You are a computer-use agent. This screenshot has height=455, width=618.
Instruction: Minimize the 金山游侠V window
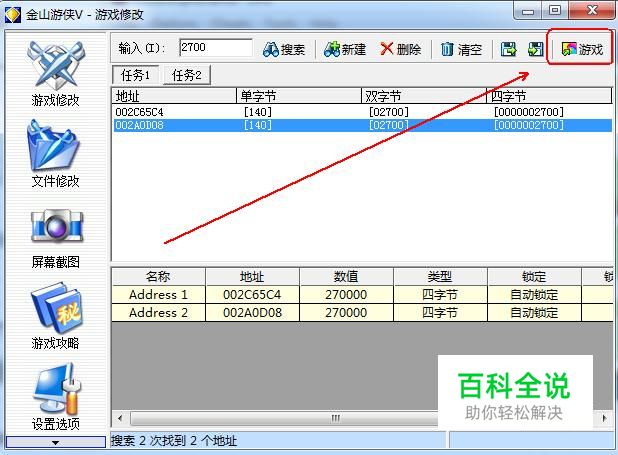point(527,11)
